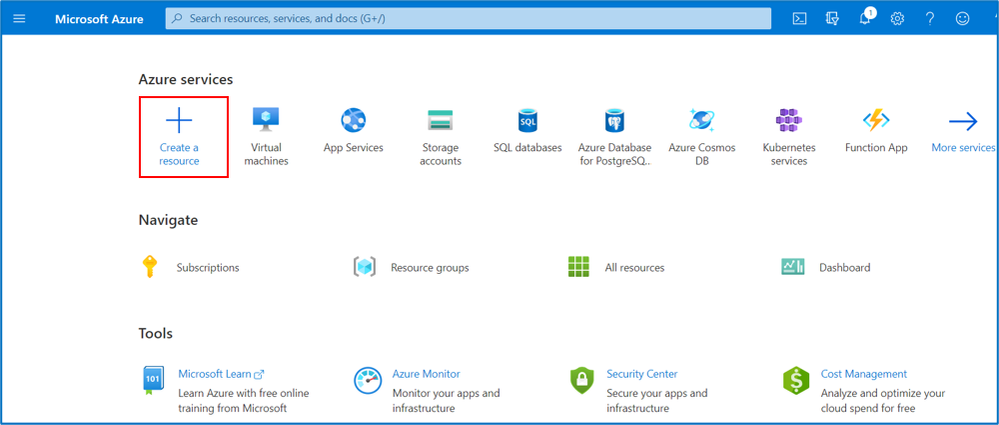This screenshot has height=425, width=999.
Task: Click the Function App label text
Action: tap(876, 148)
